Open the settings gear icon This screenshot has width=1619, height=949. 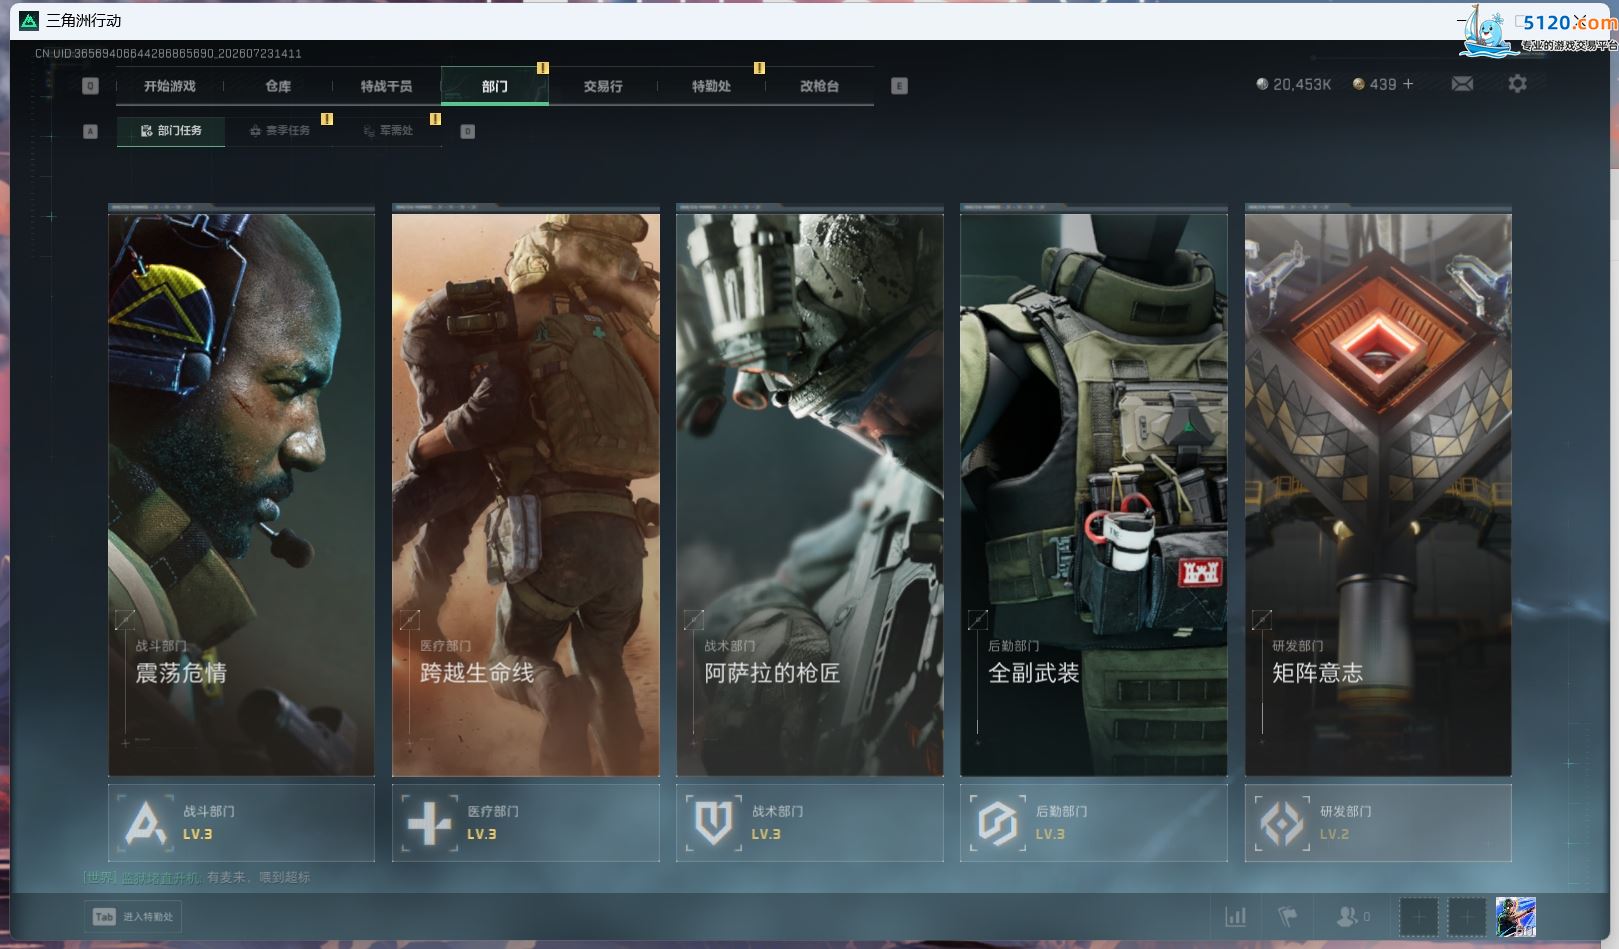tap(1517, 84)
